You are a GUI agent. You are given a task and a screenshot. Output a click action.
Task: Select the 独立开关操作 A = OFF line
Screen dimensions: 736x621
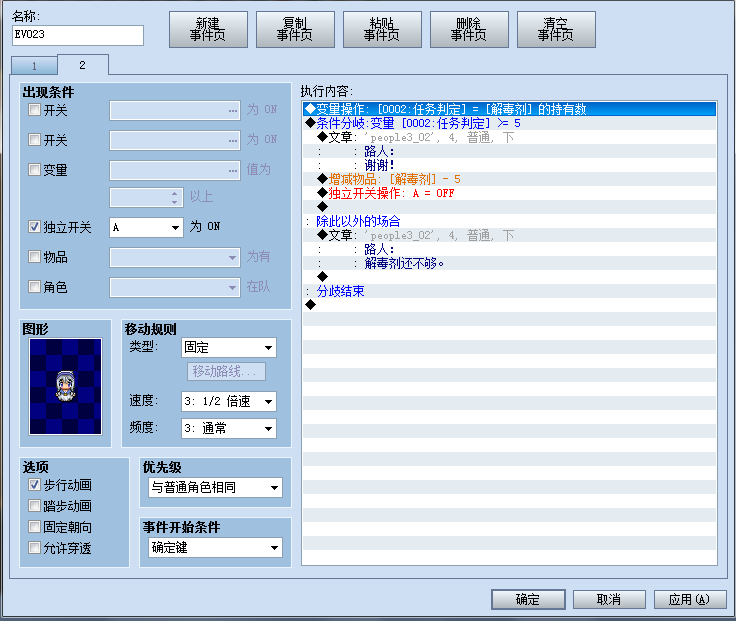(509, 193)
